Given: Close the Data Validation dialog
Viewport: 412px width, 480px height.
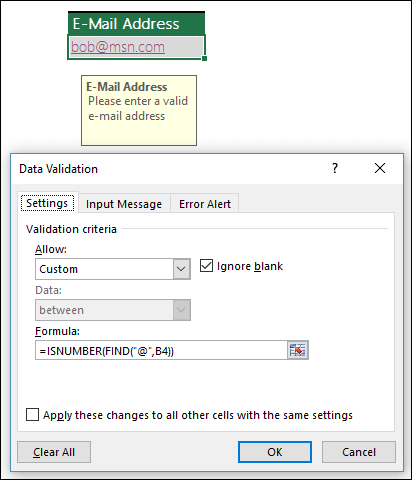Looking at the screenshot, I should pos(380,168).
